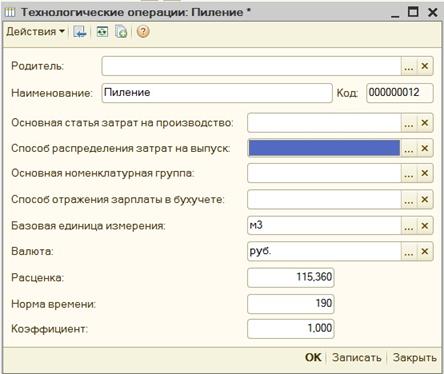Edit the Расценка value 115,360
Viewport: 444px width, 374px height.
click(x=291, y=277)
